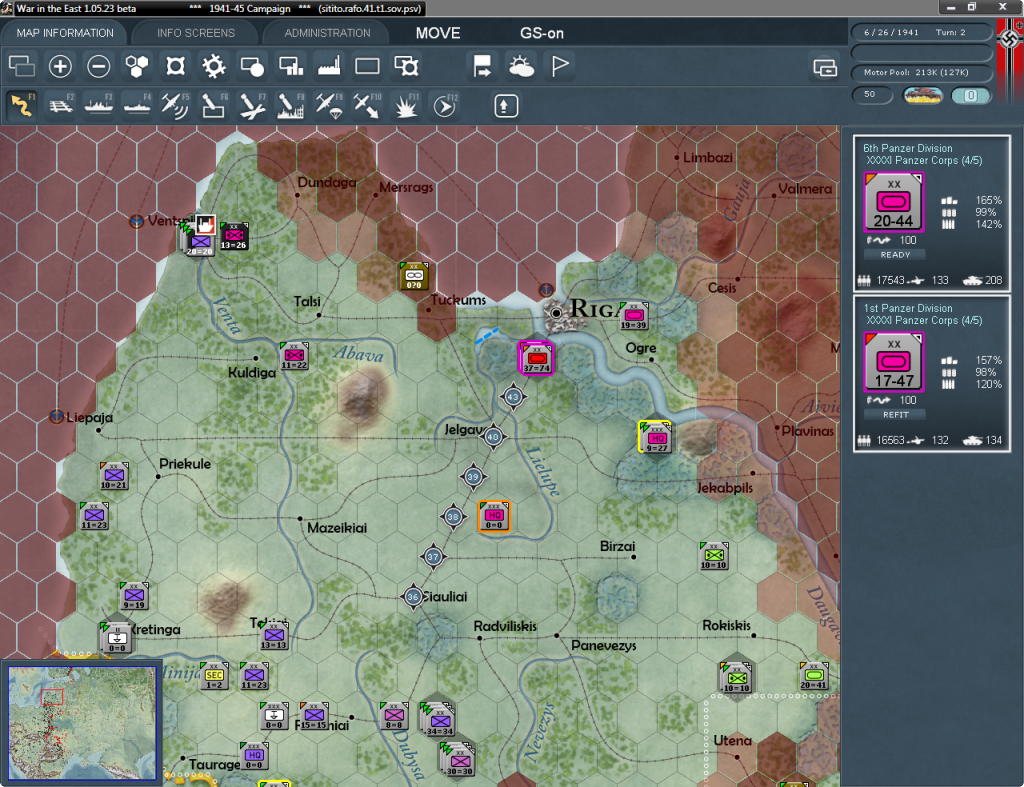
Task: Click the movement path hex marked 43
Action: [513, 396]
